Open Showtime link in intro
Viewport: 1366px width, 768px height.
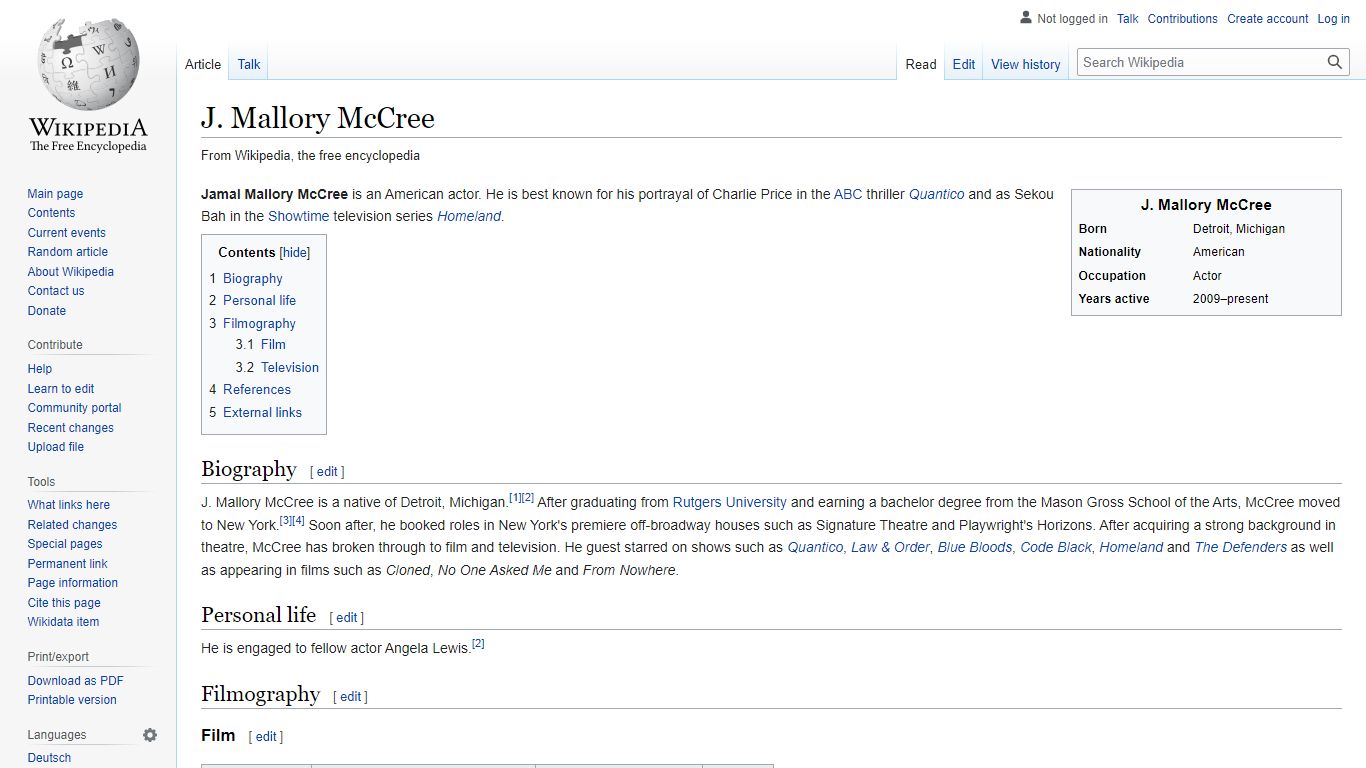(298, 216)
